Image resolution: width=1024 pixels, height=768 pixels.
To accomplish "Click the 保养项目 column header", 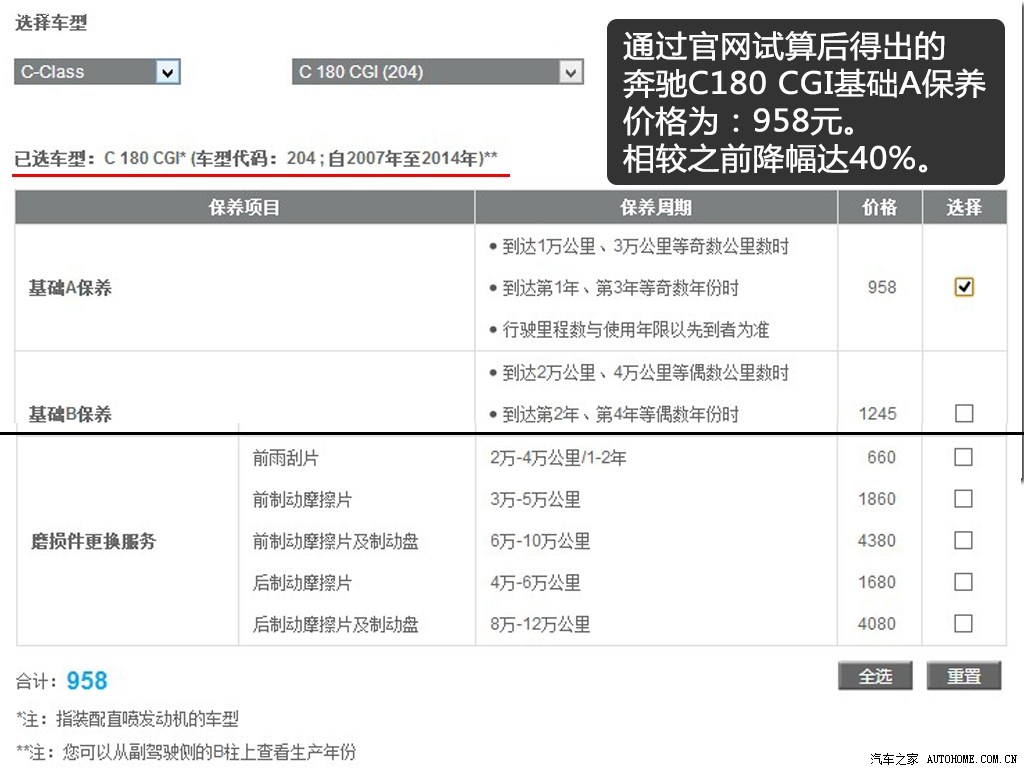I will pyautogui.click(x=244, y=208).
